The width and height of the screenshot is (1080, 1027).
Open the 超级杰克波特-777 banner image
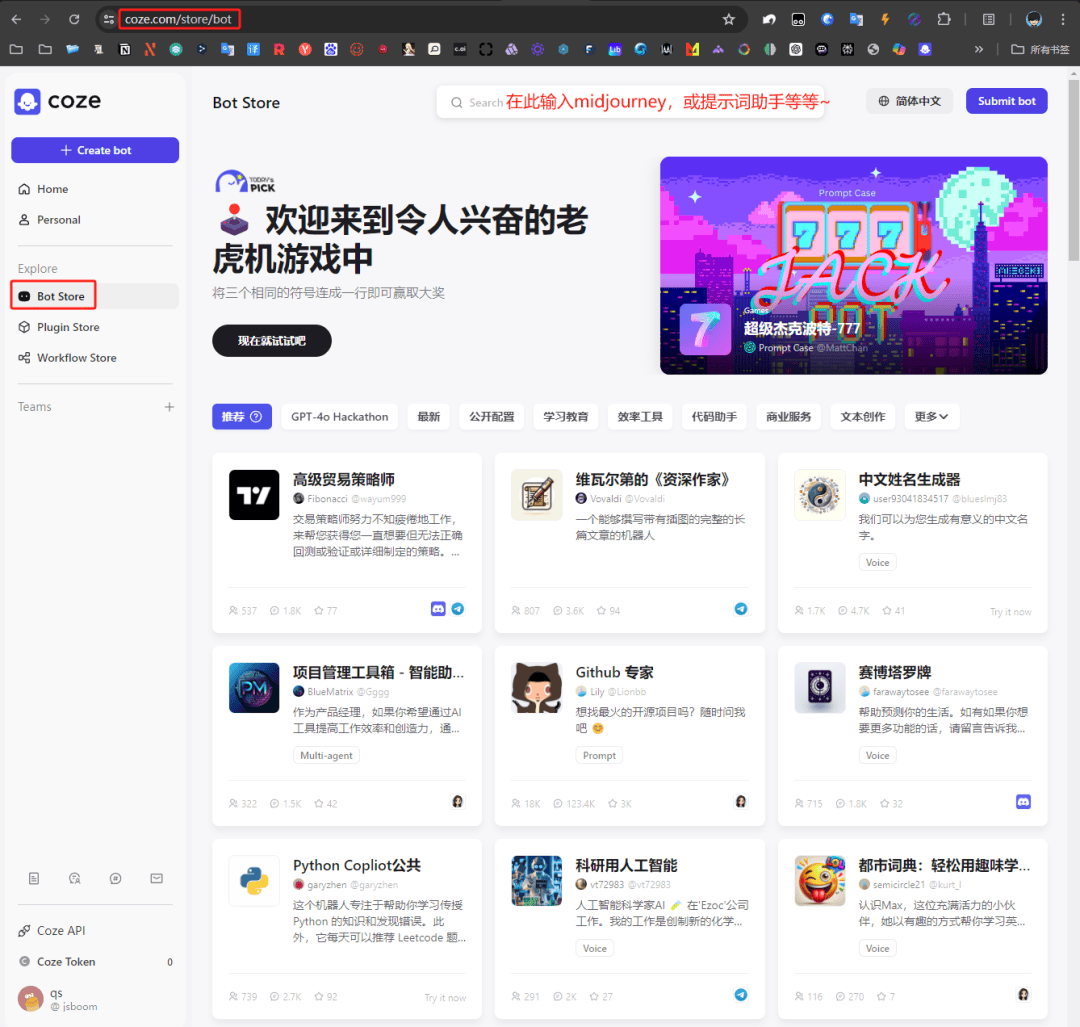click(x=853, y=265)
